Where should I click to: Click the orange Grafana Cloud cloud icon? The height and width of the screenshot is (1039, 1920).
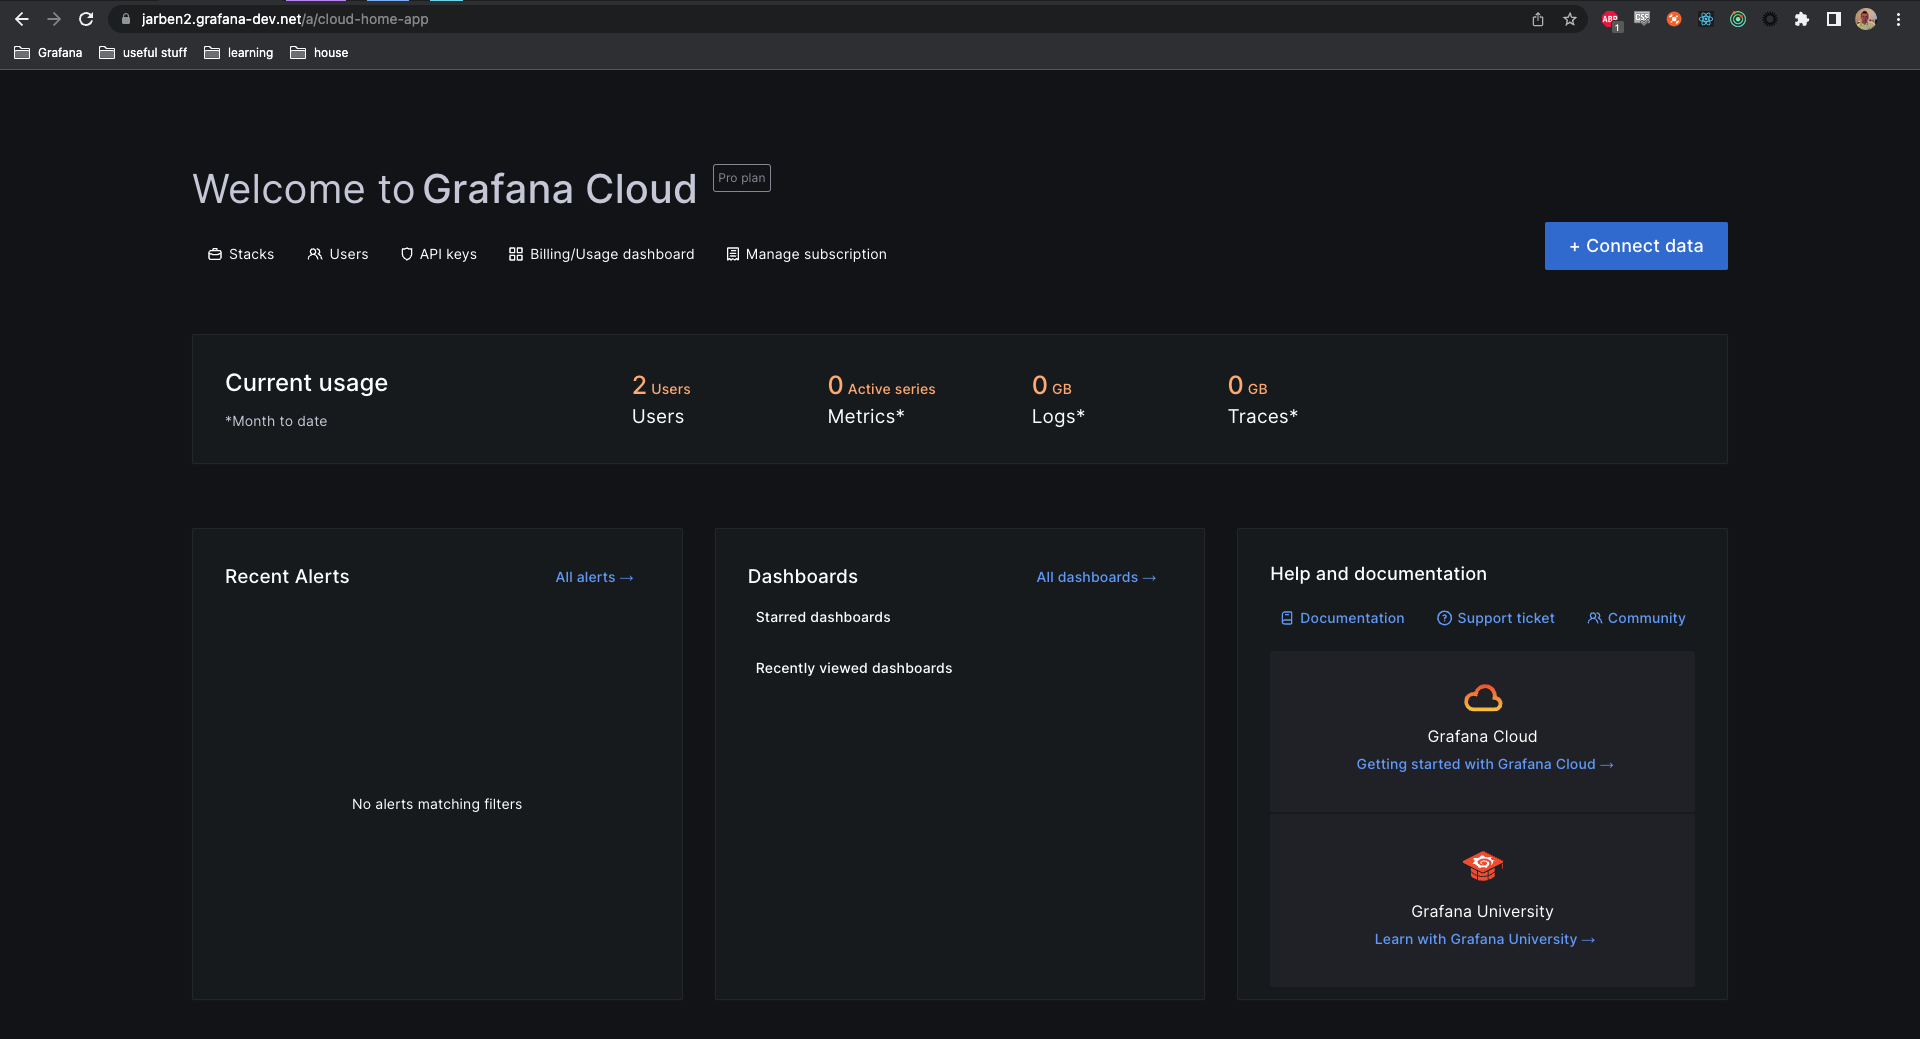1482,698
